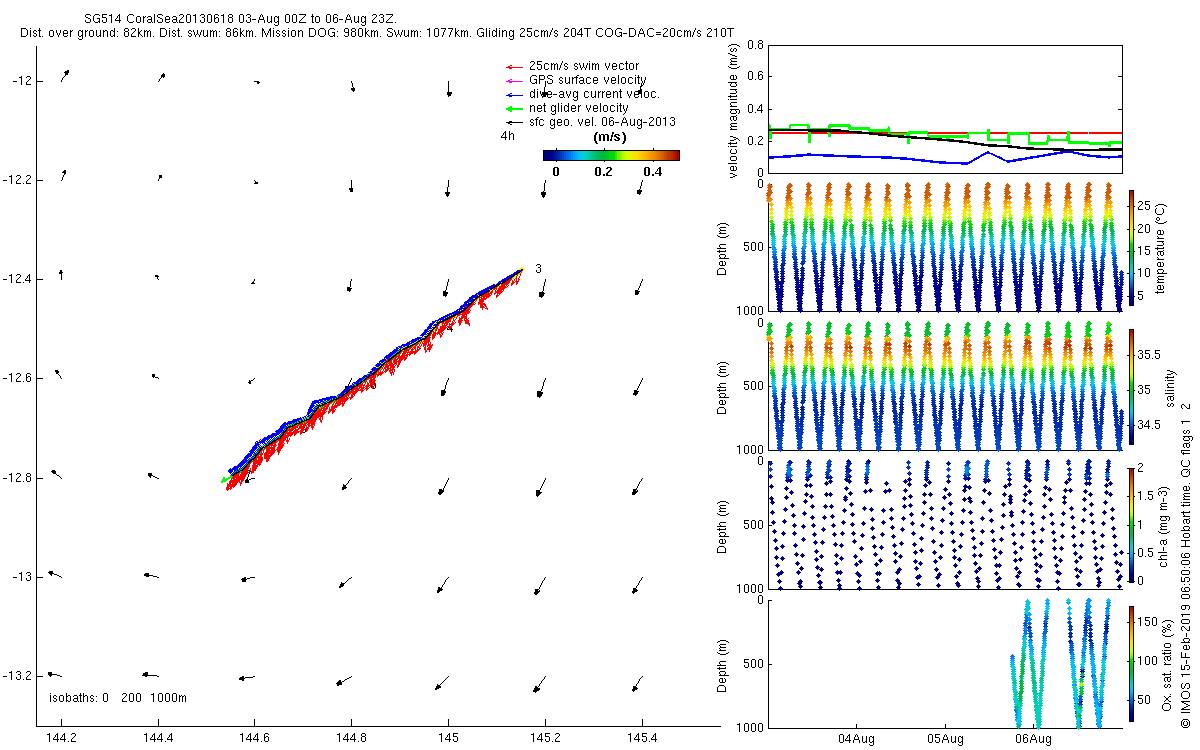Image resolution: width=1200 pixels, height=750 pixels.
Task: Click the velocity (m/s) horizontal colorbar
Action: pyautogui.click(x=611, y=155)
